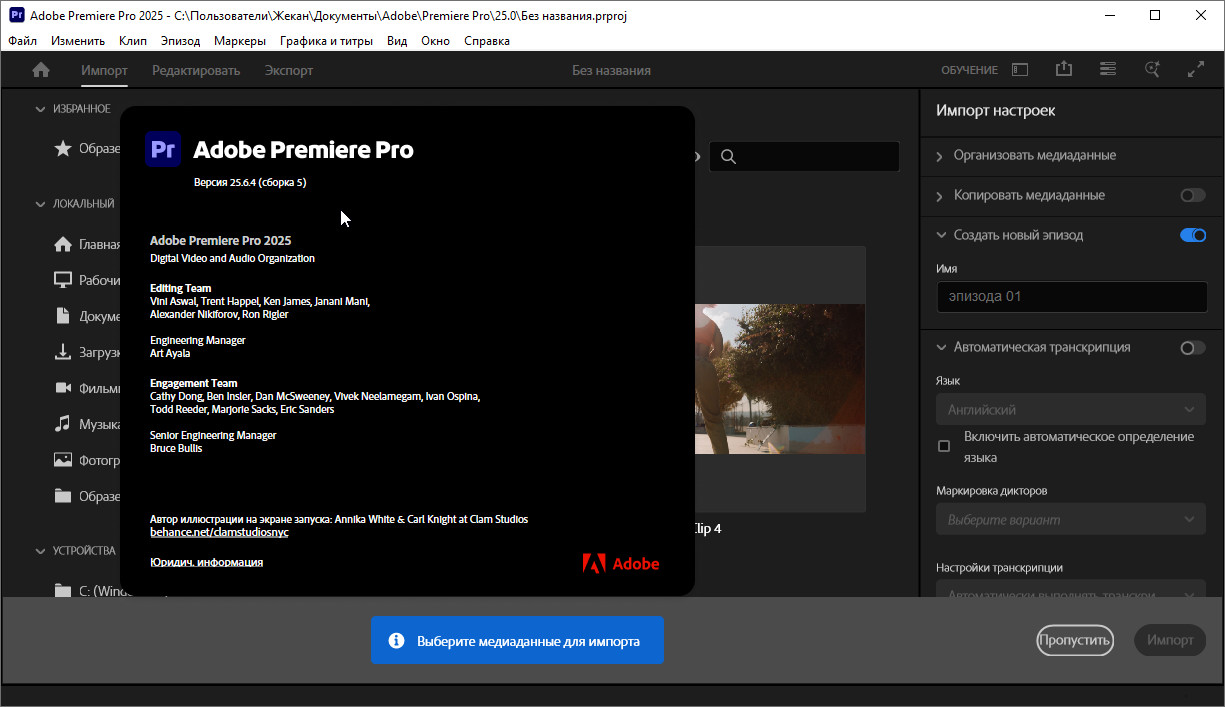Disable the Создать новый эпизод toggle

1192,235
